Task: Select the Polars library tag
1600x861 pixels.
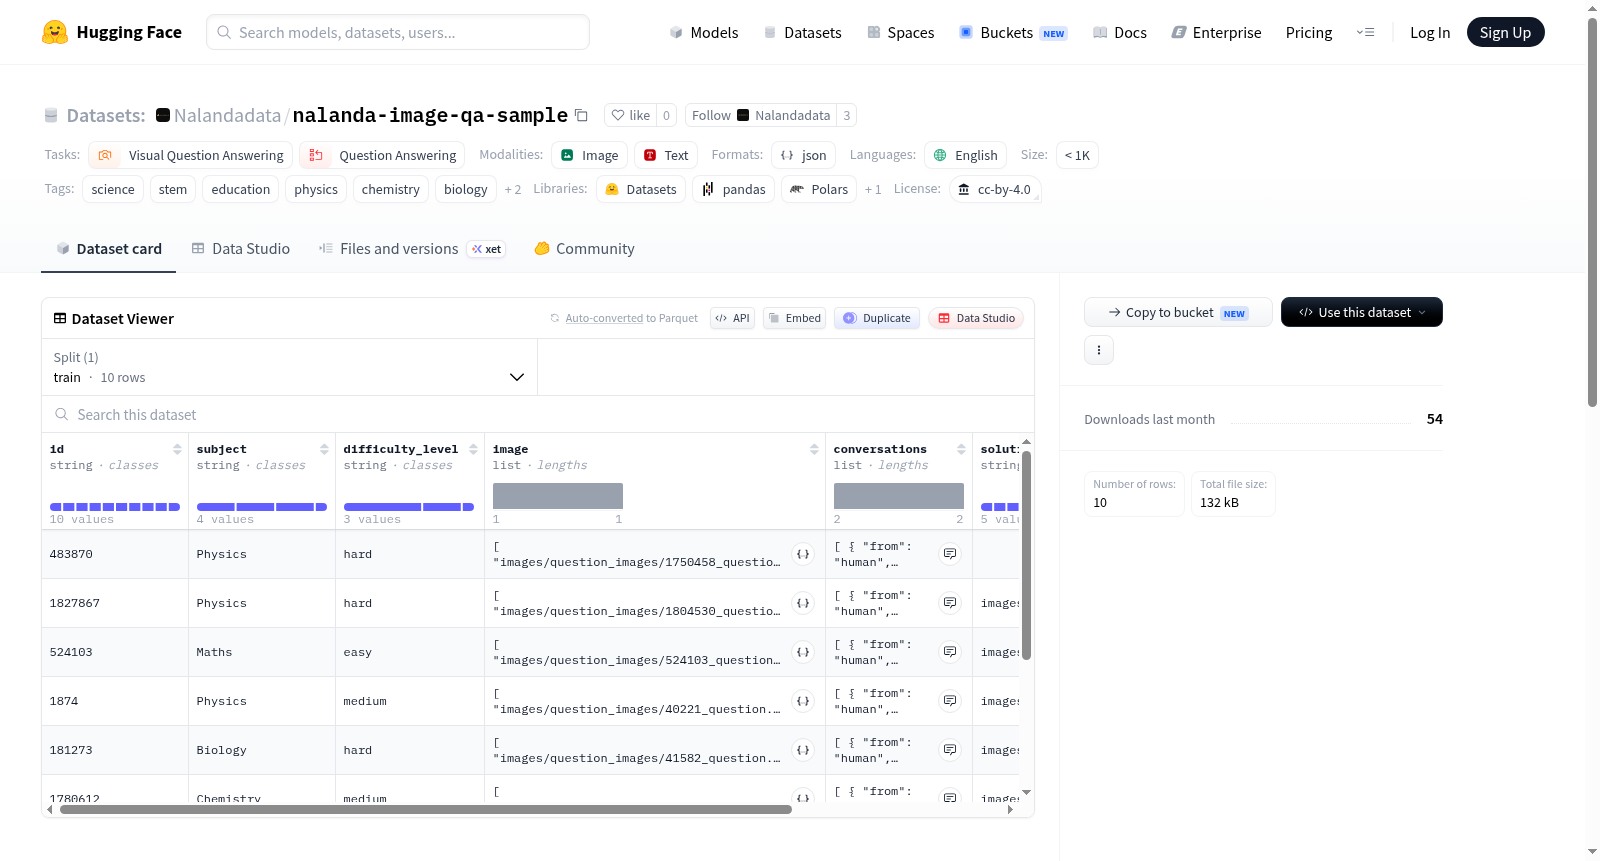Action: [819, 189]
